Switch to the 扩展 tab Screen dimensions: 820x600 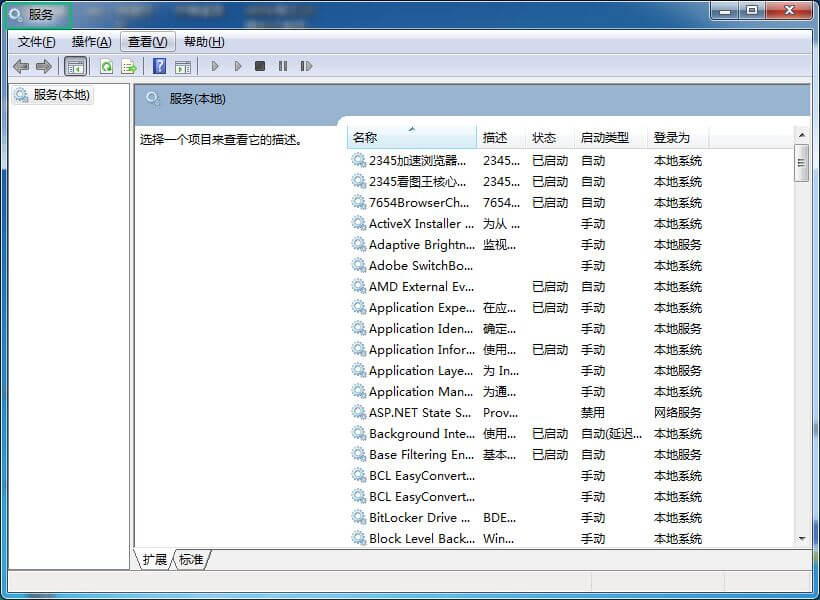[x=154, y=560]
